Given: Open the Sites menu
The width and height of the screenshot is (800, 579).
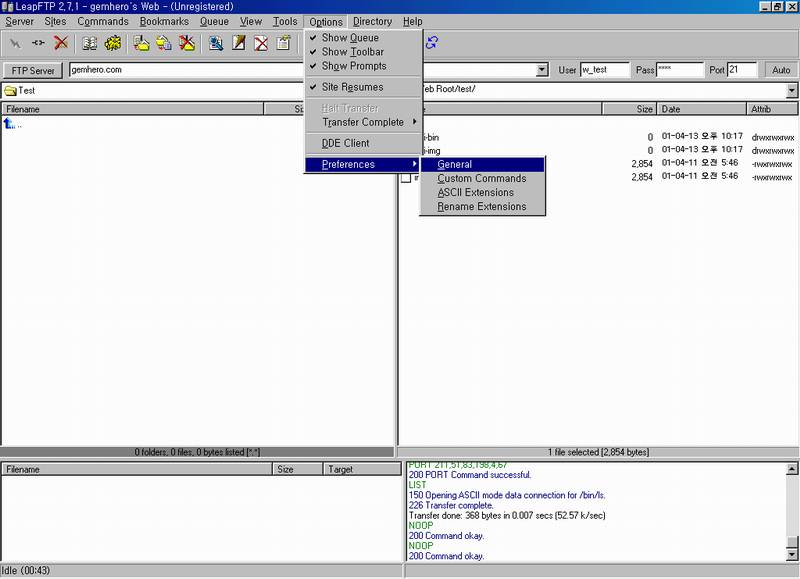Looking at the screenshot, I should 55,21.
